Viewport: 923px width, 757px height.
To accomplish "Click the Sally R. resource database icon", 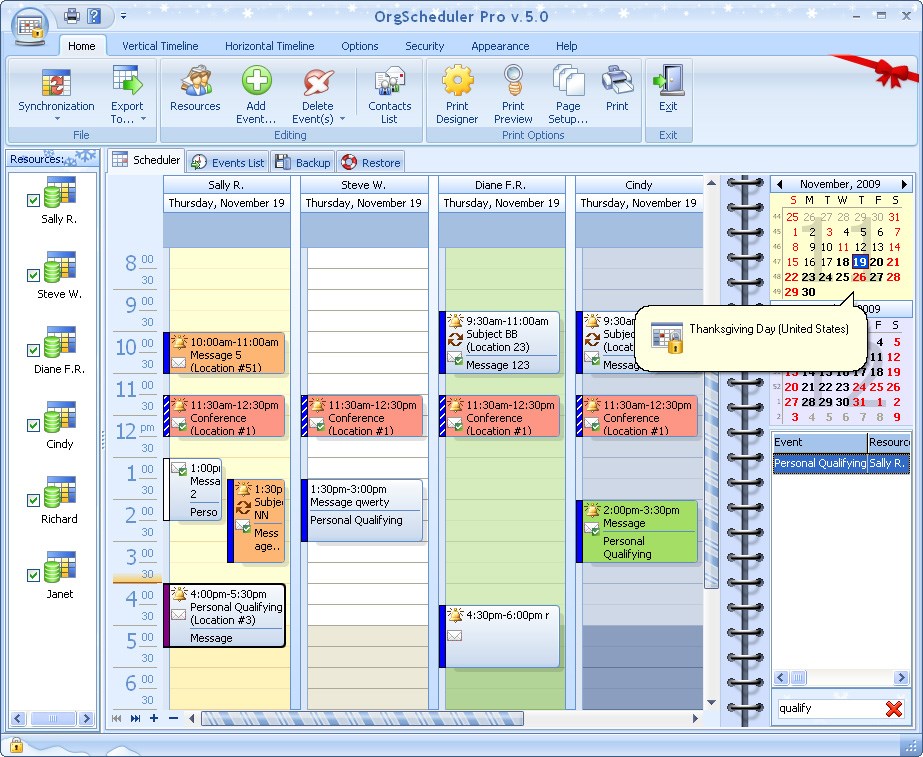I will 60,192.
